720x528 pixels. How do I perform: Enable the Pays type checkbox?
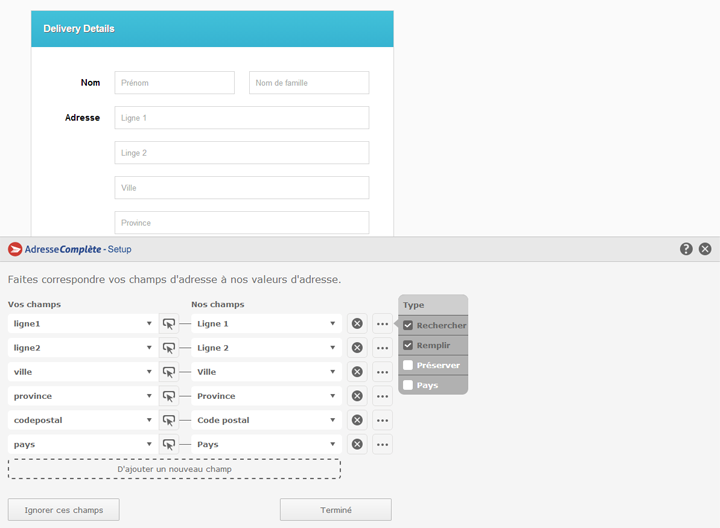[408, 385]
